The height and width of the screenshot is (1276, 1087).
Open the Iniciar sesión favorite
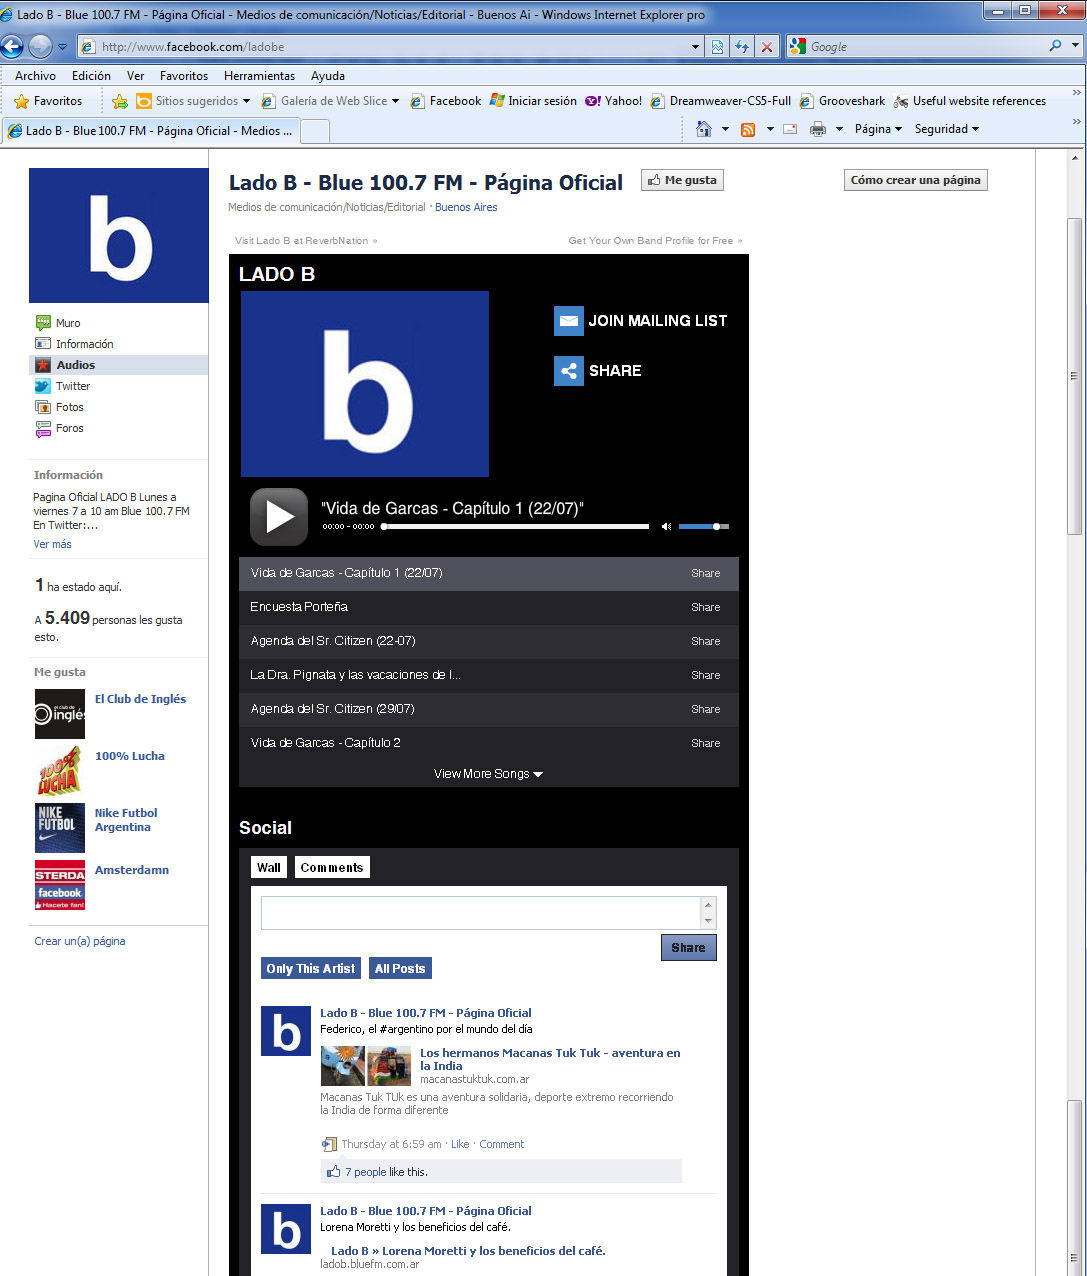click(533, 101)
